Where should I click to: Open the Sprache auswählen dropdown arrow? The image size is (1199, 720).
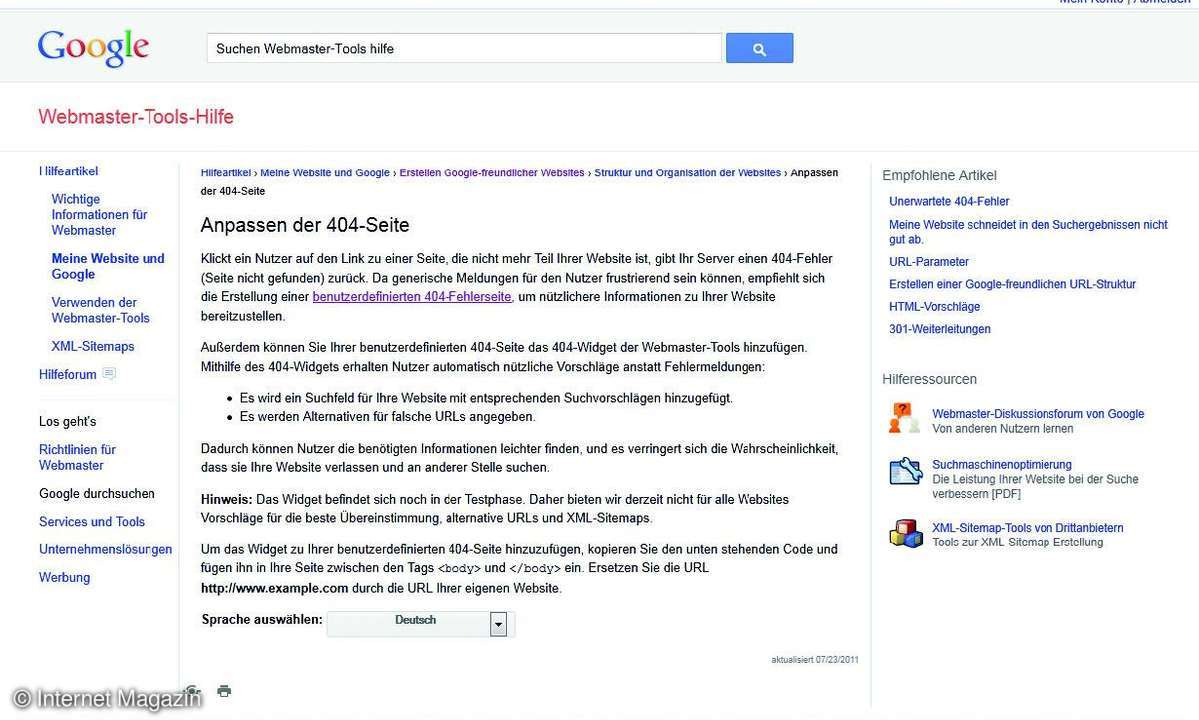click(x=499, y=624)
